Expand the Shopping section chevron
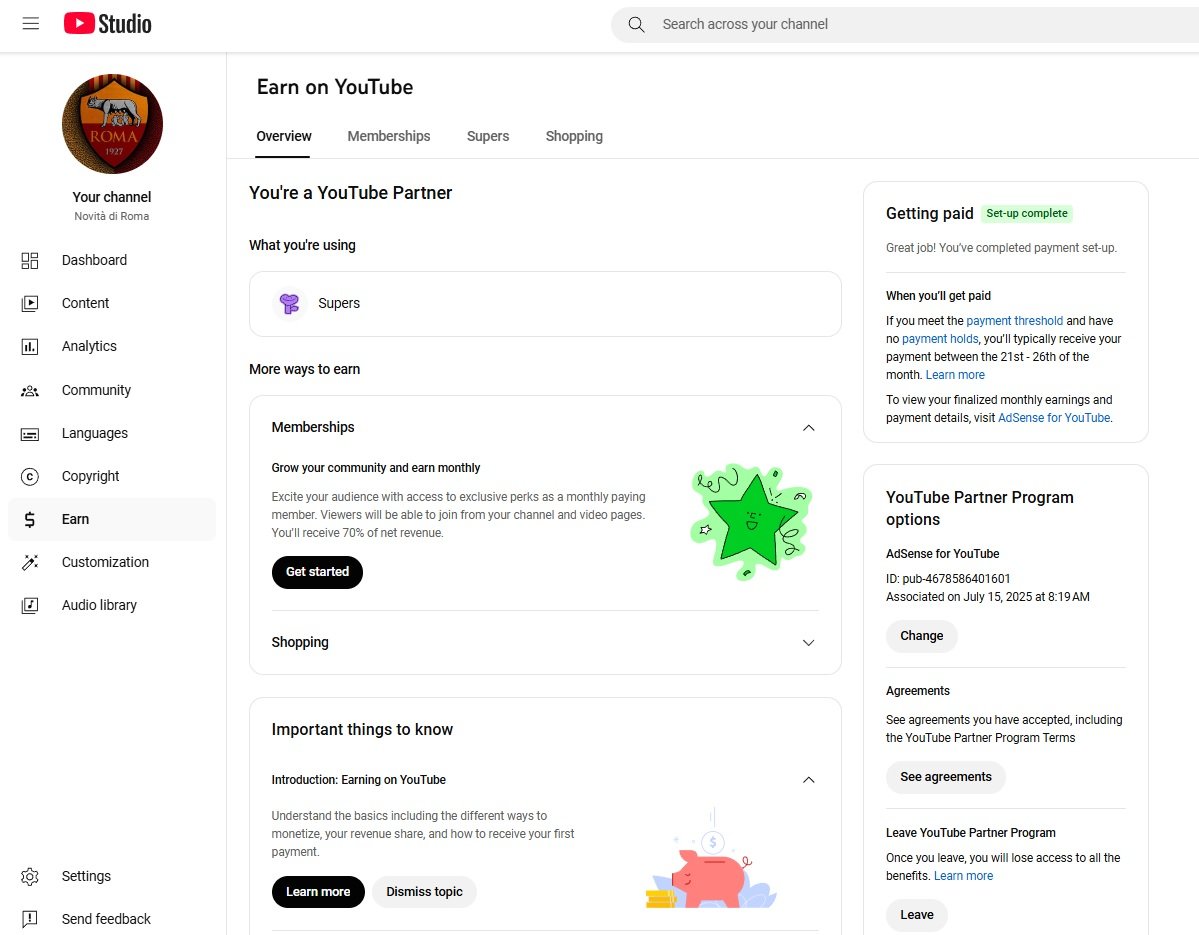Image resolution: width=1199 pixels, height=935 pixels. tap(808, 643)
